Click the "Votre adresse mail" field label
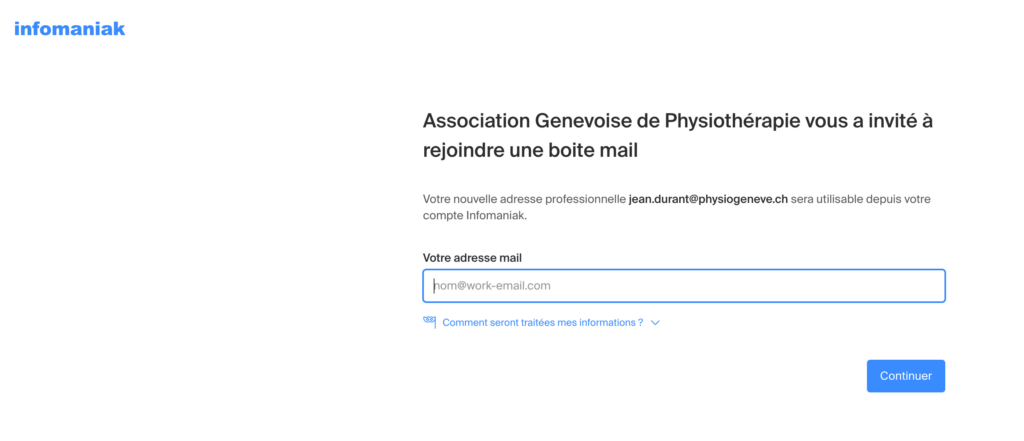The image size is (1024, 441). 472,258
